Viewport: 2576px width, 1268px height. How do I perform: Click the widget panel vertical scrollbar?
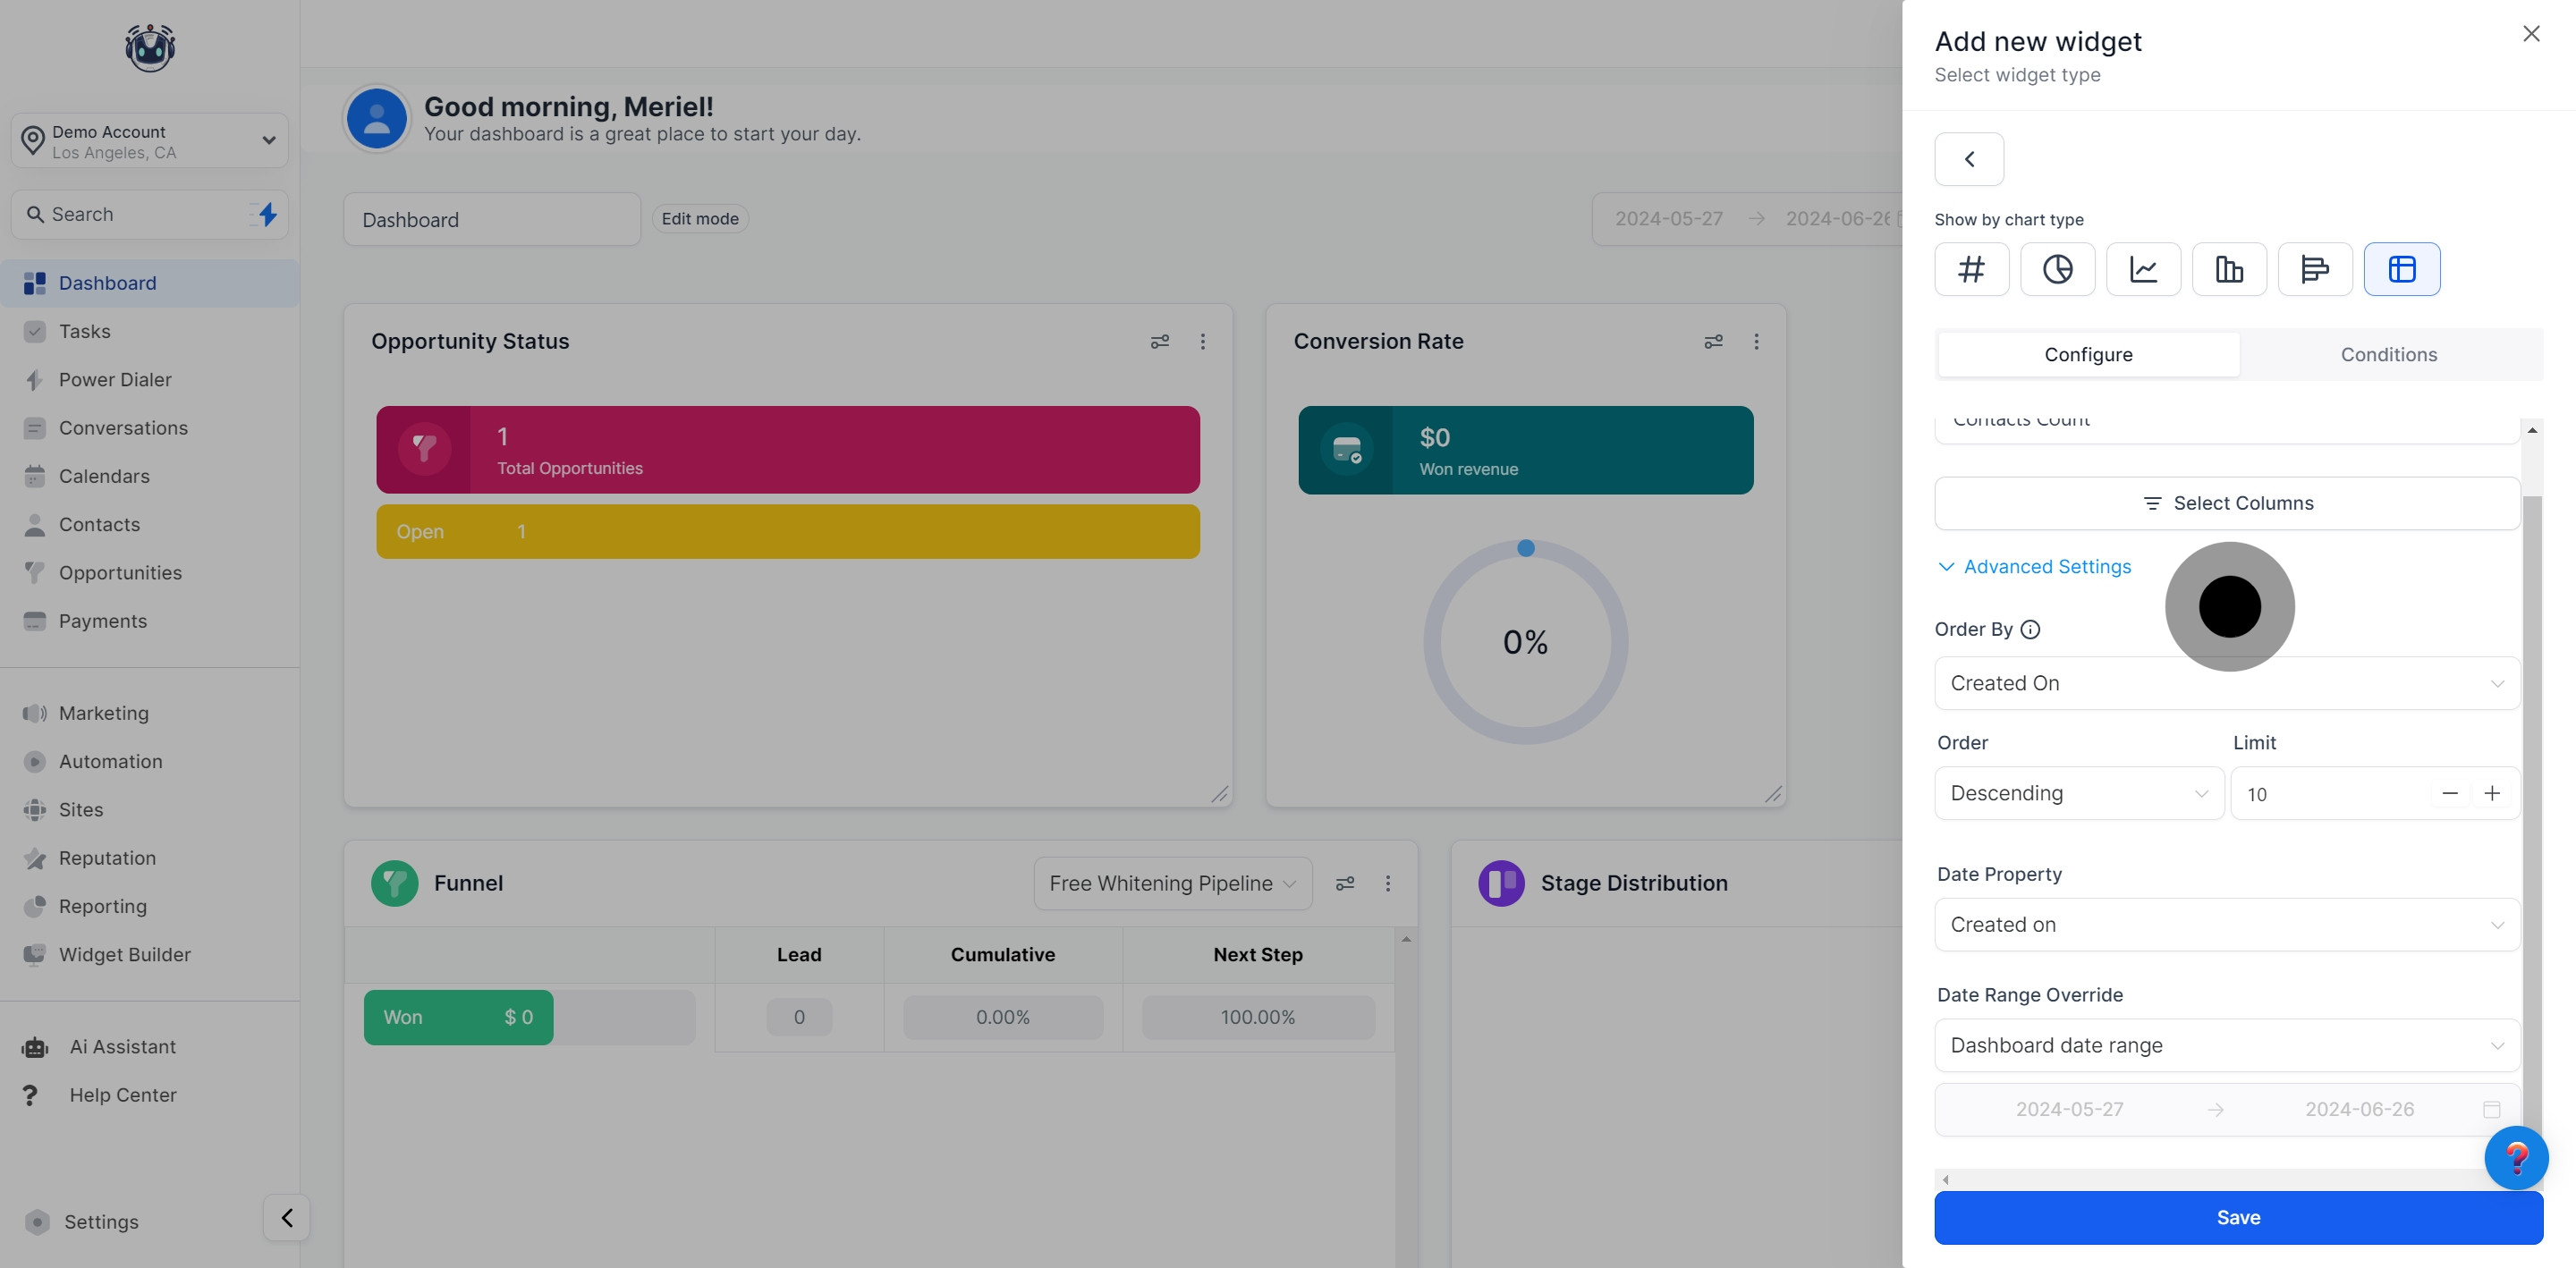(x=2531, y=800)
